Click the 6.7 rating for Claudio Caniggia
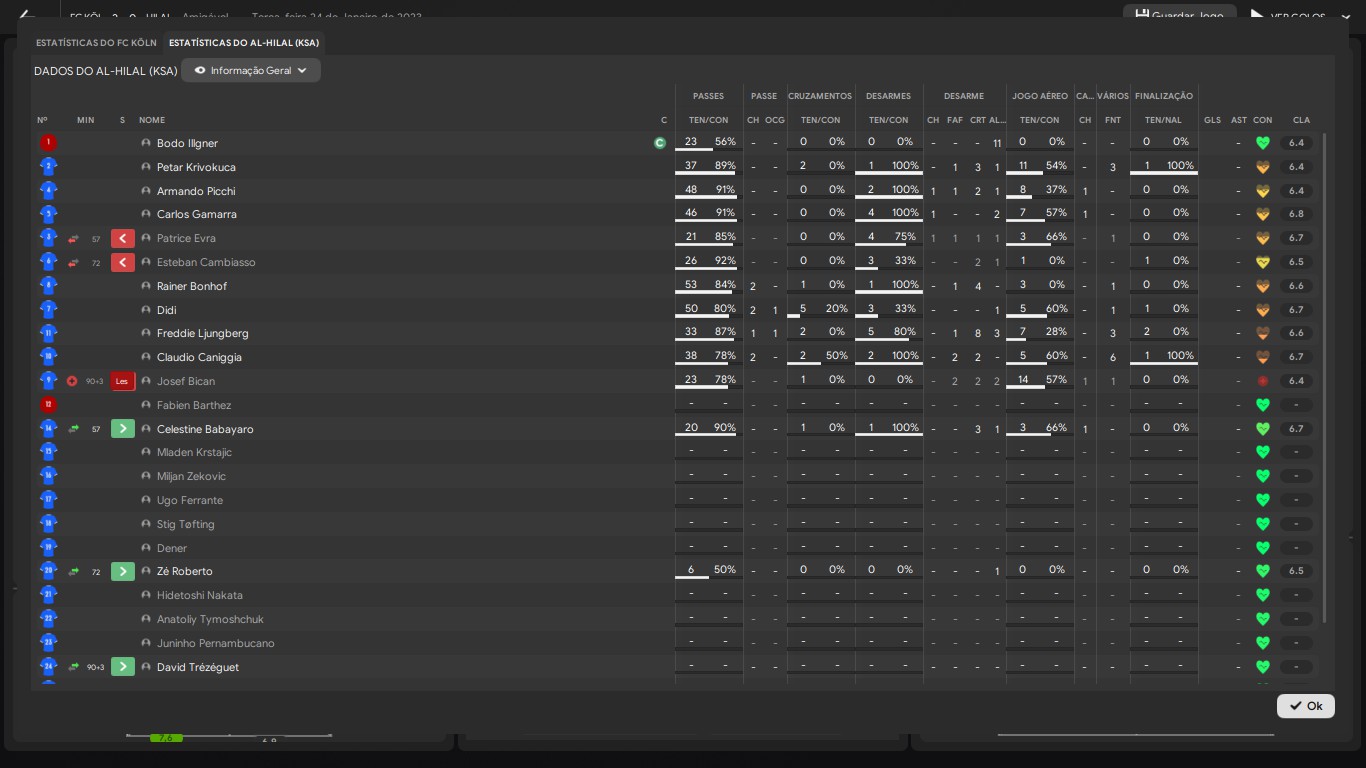This screenshot has width=1366, height=768. pos(1296,357)
